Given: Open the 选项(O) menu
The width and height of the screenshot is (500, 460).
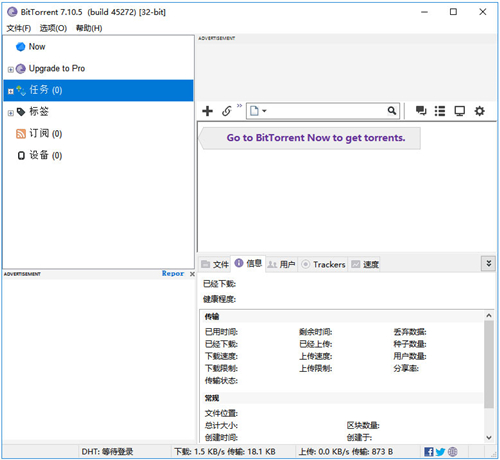Looking at the screenshot, I should 53,28.
